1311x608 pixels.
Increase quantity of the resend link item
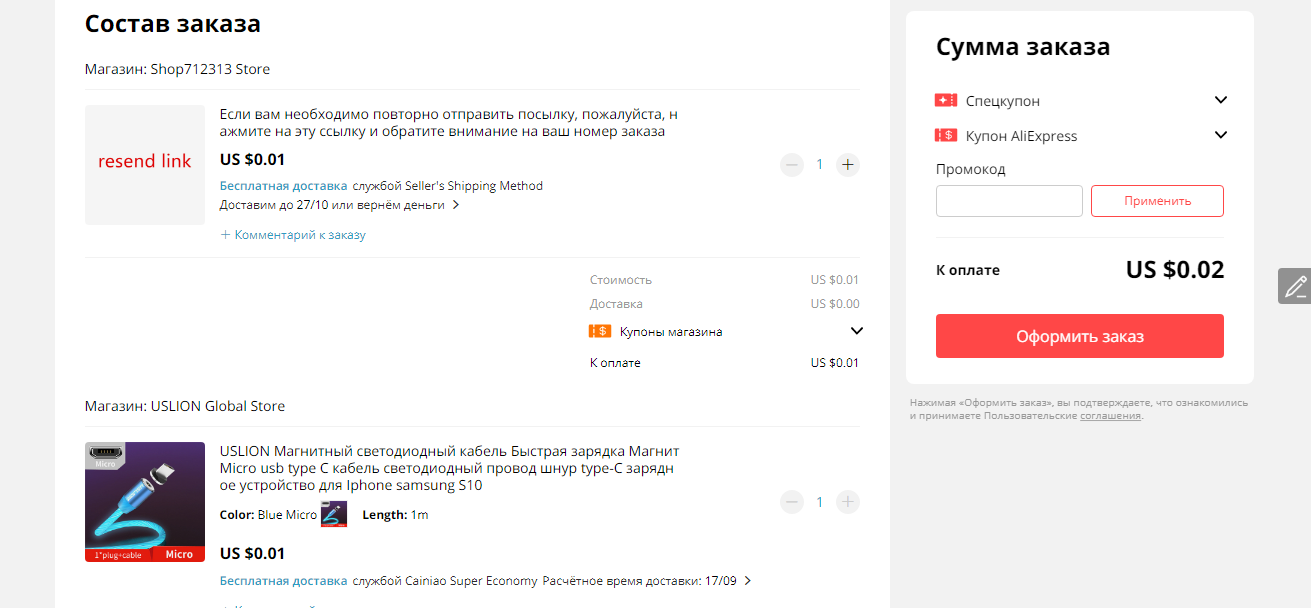[848, 165]
